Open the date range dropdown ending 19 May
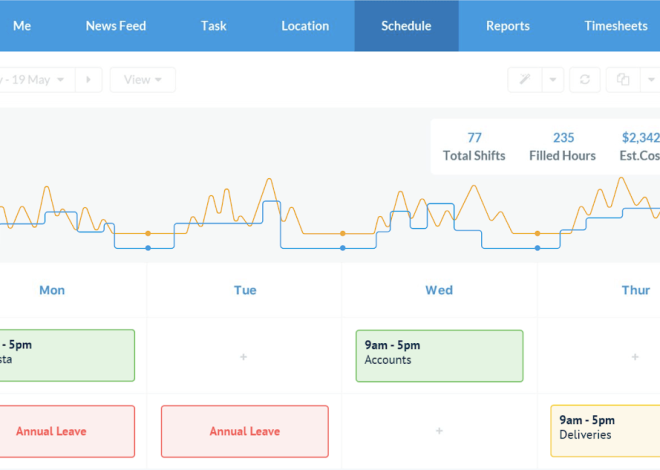 [x=37, y=80]
